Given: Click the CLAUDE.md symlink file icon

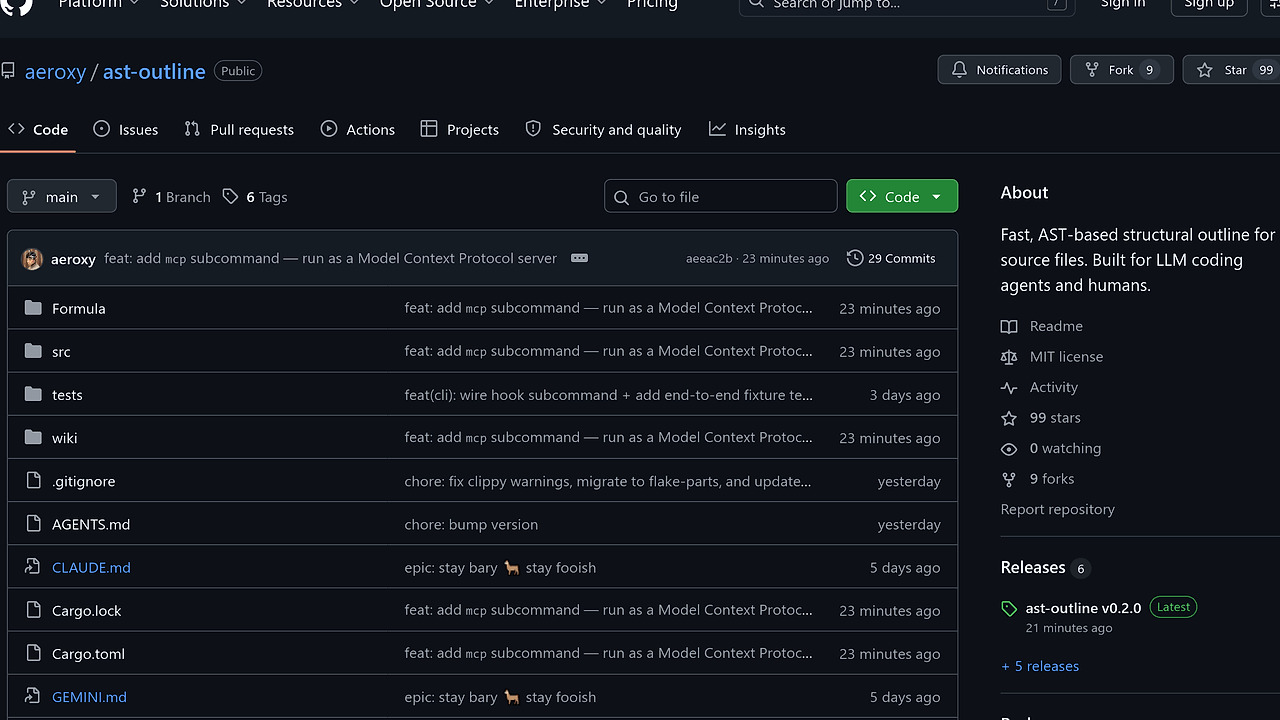Looking at the screenshot, I should tap(33, 566).
